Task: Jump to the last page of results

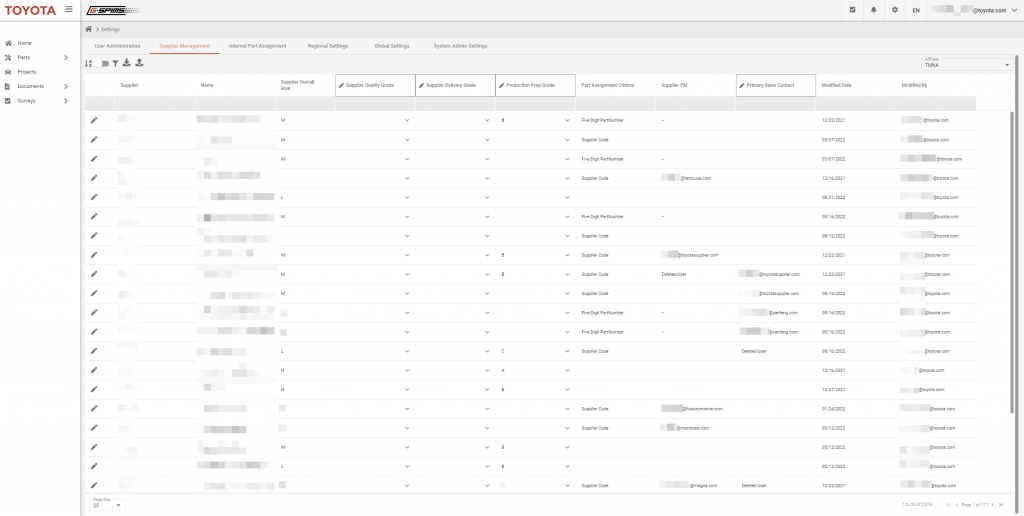Action: (x=1001, y=505)
